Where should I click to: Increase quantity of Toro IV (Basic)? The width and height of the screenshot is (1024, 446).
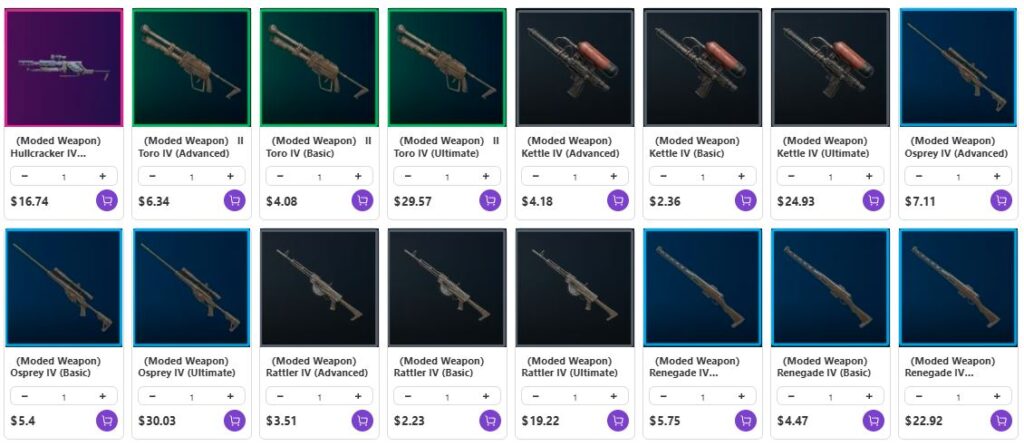(x=358, y=176)
